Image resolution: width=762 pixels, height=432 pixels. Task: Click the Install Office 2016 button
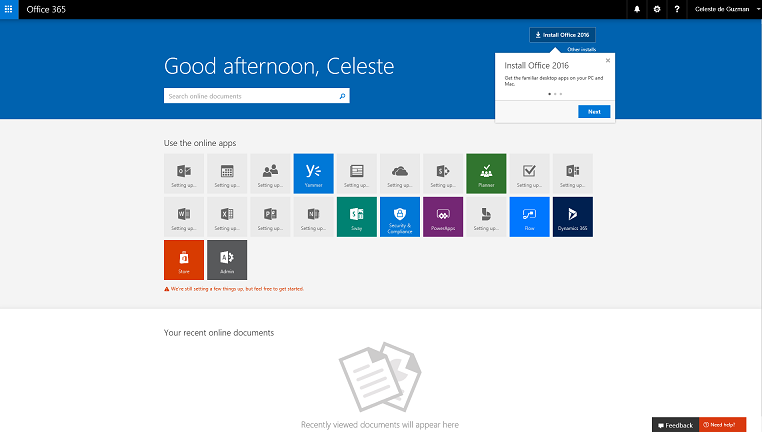562,35
